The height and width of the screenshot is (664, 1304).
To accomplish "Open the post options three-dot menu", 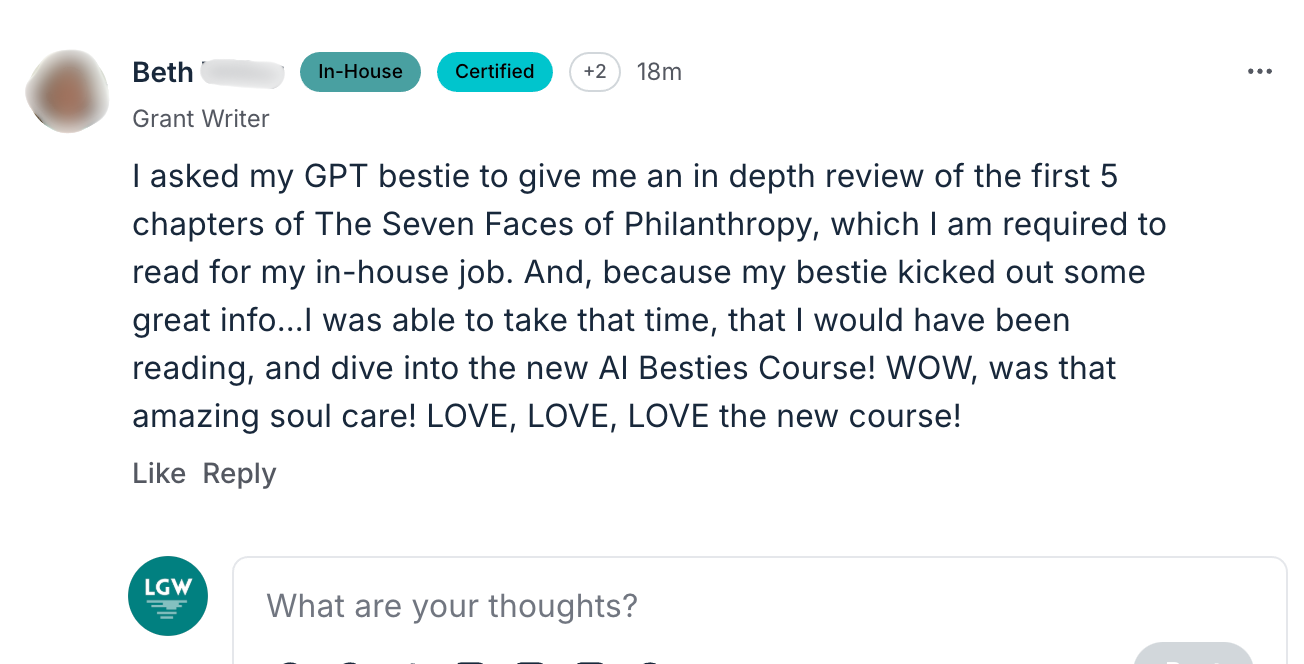I will 1260,71.
